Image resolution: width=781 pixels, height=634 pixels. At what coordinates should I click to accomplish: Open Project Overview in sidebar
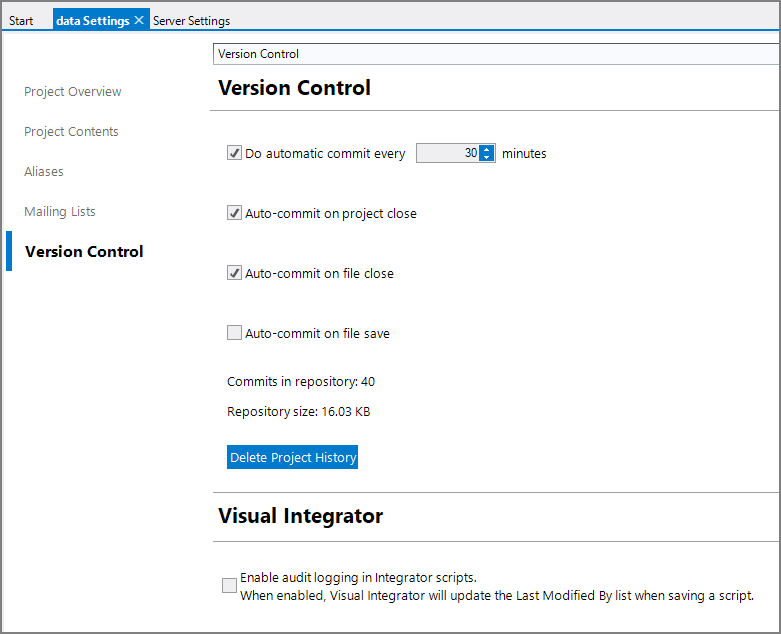(x=73, y=92)
